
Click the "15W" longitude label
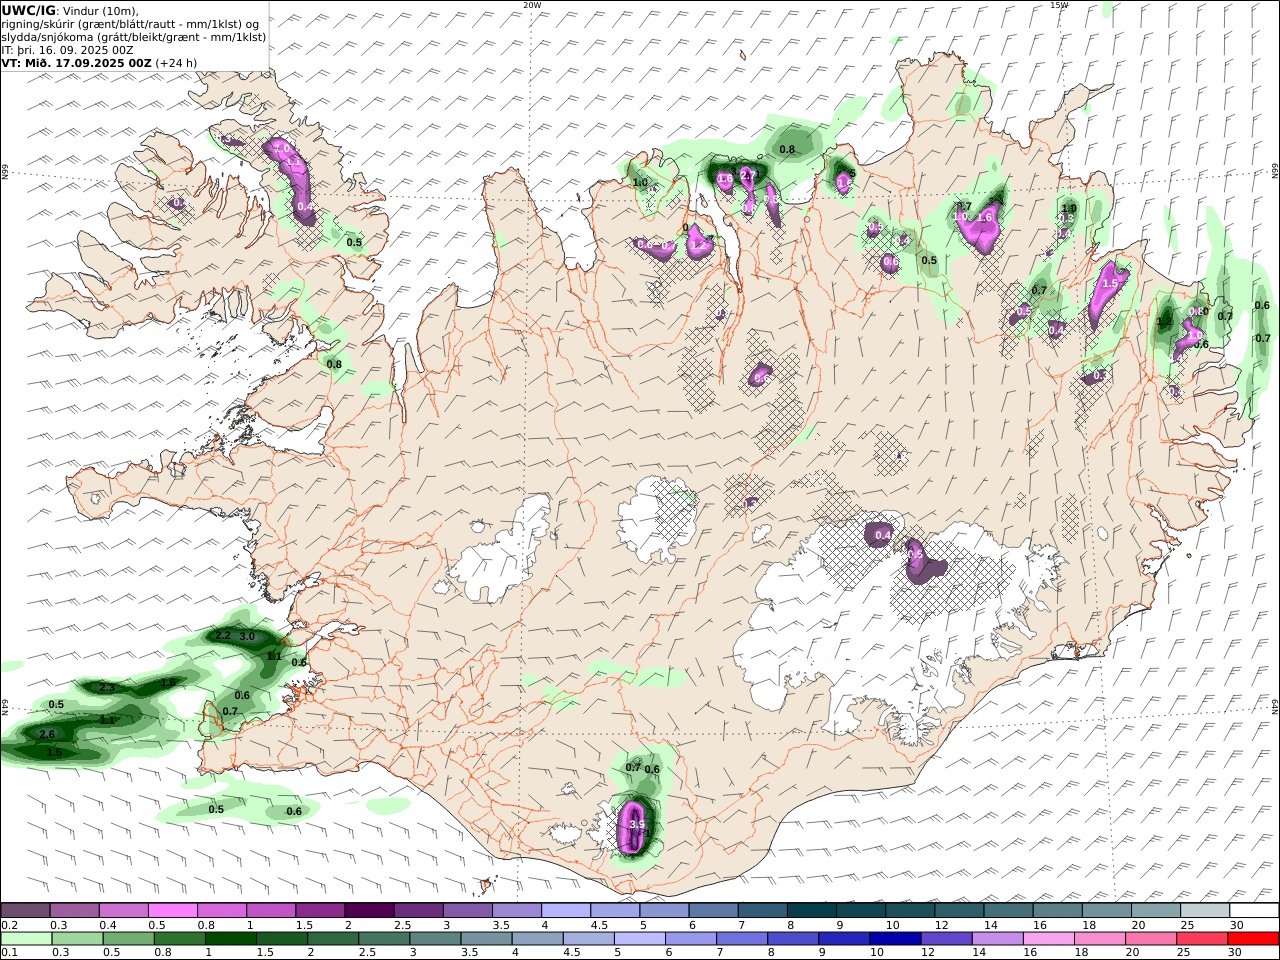pos(1059,5)
